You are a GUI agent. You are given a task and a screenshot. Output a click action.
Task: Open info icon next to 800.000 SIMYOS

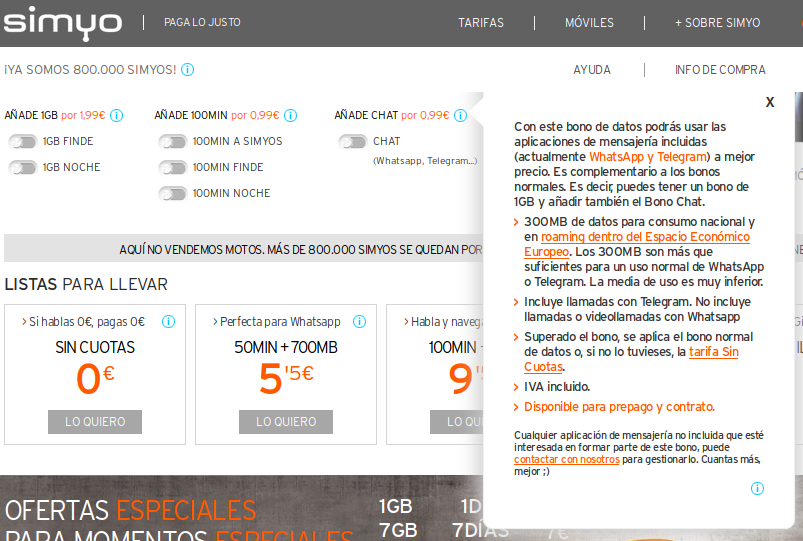pos(188,69)
